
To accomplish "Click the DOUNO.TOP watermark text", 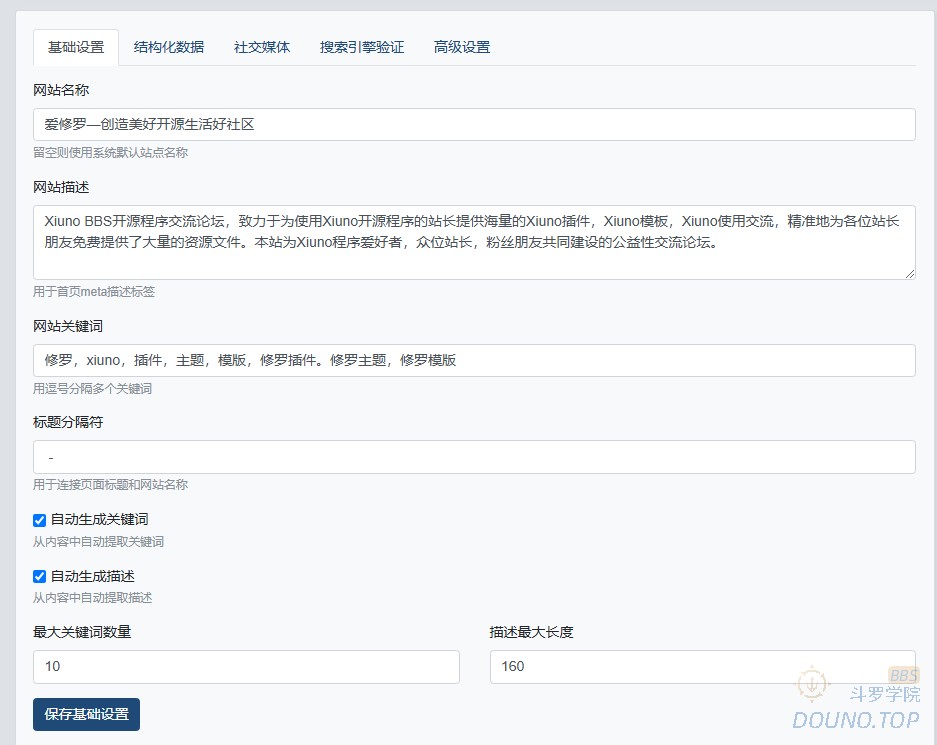I will click(855, 720).
